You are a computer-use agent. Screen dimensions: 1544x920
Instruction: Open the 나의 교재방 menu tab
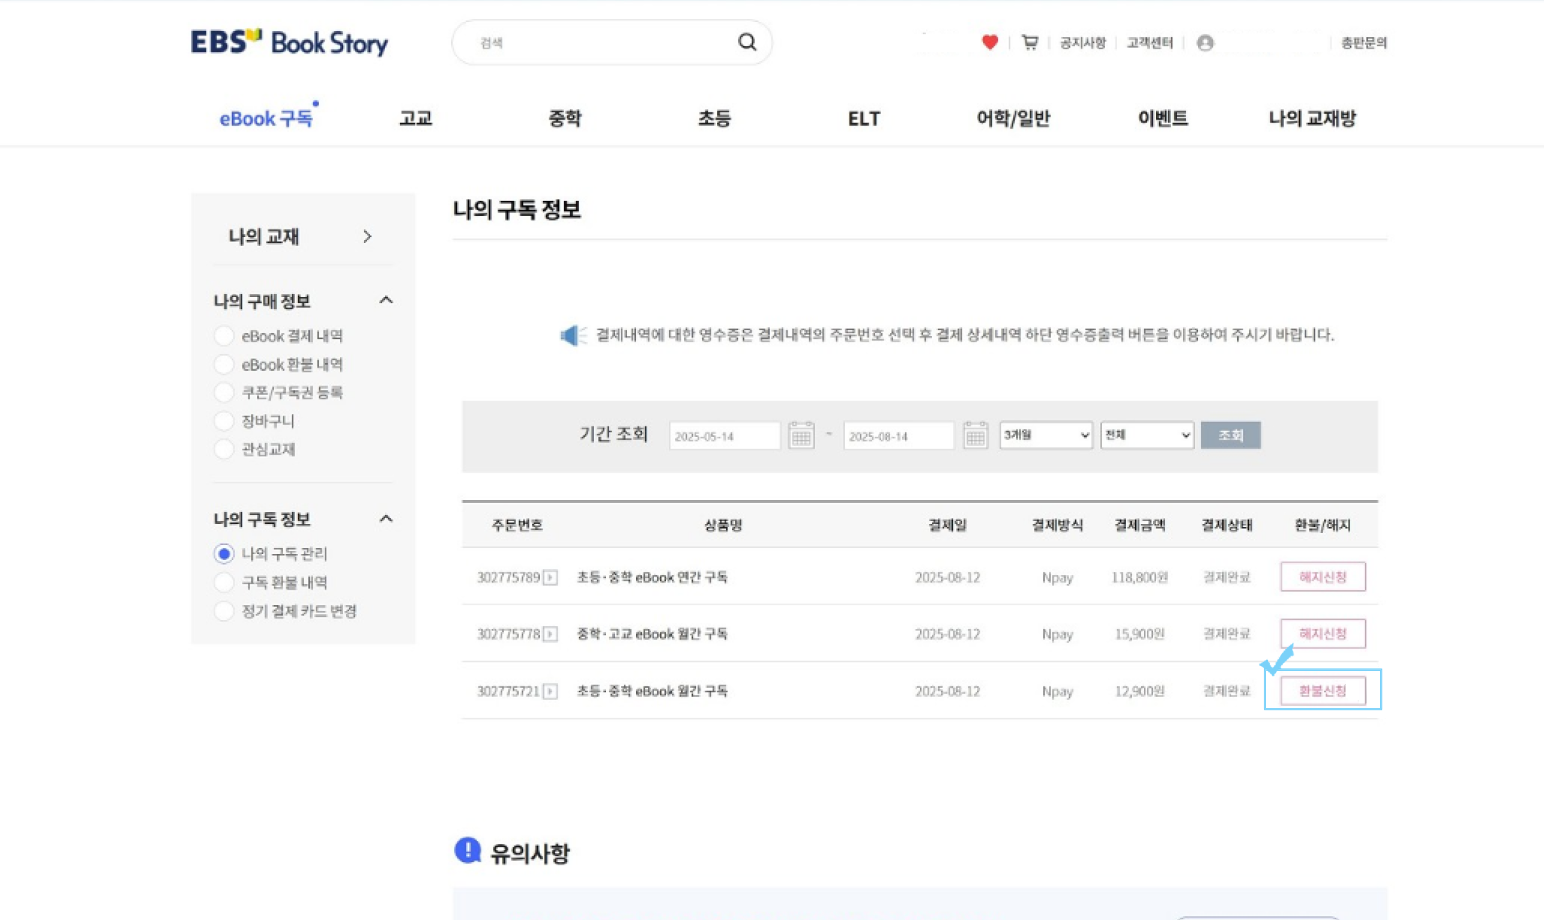pos(1312,118)
